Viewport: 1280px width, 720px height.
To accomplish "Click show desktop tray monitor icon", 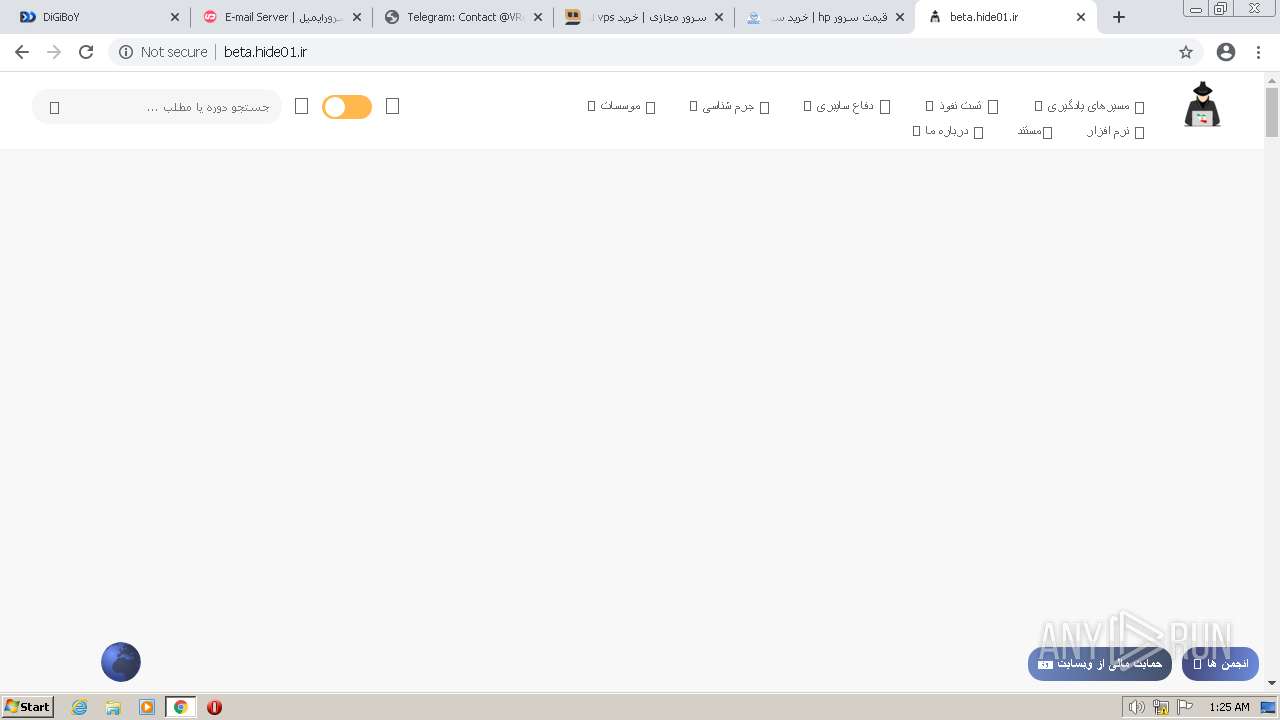I will (x=1268, y=707).
